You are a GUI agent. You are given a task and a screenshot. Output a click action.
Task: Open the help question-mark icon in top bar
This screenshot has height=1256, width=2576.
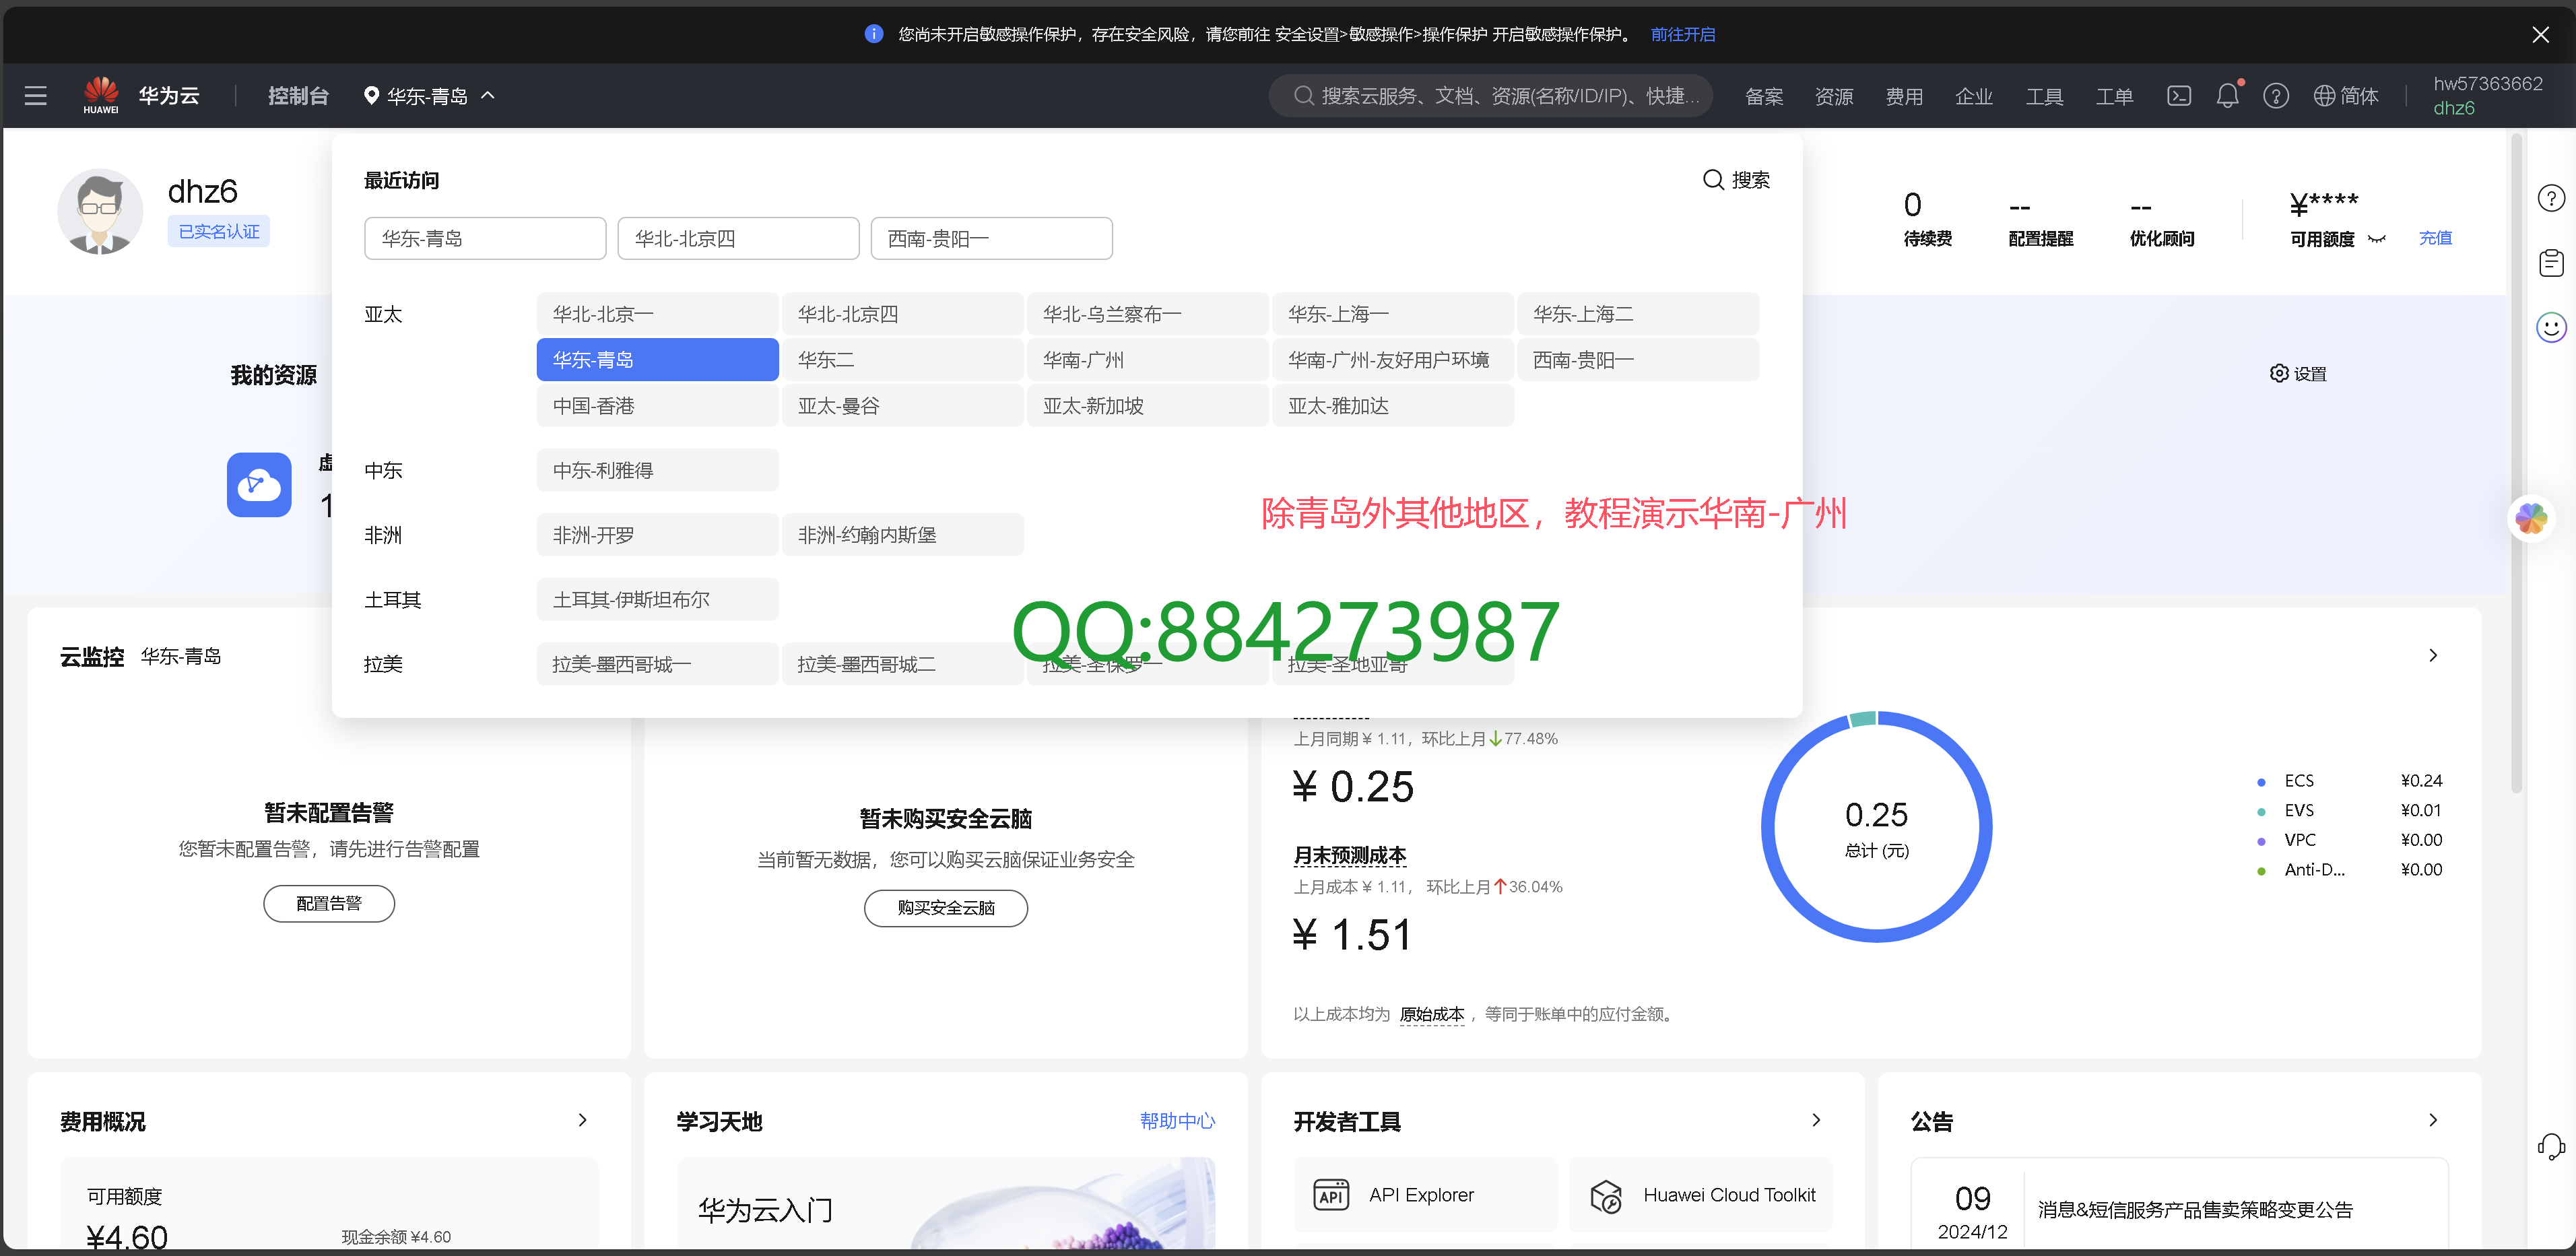tap(2276, 96)
